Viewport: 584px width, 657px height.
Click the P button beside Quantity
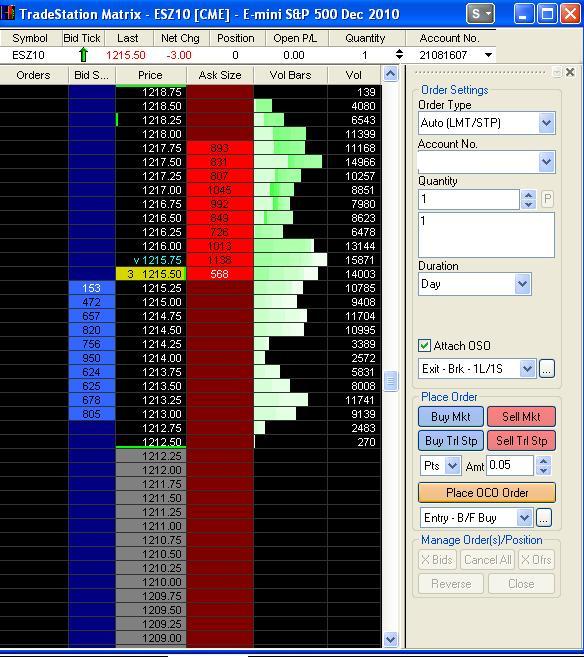547,199
